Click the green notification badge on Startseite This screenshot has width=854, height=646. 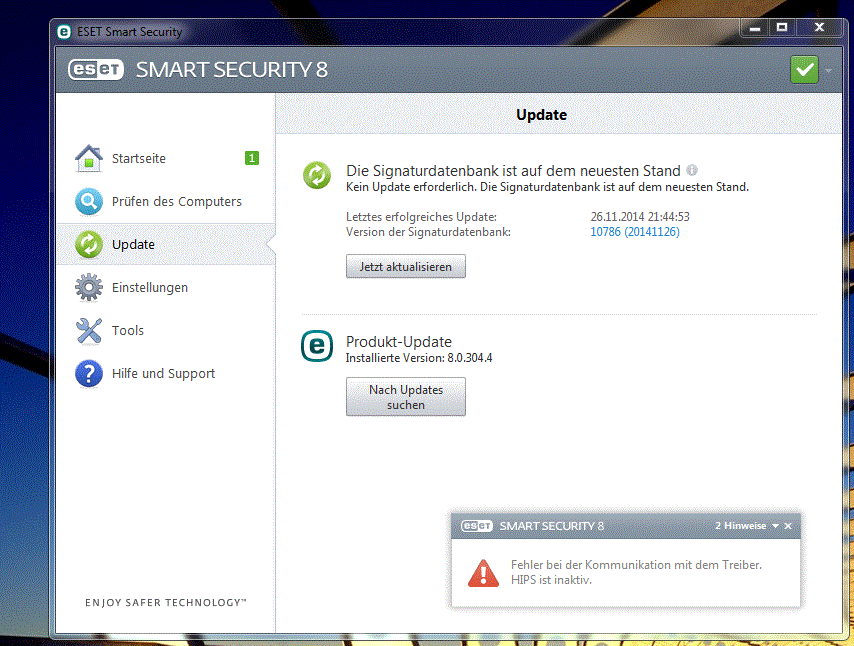coord(252,158)
